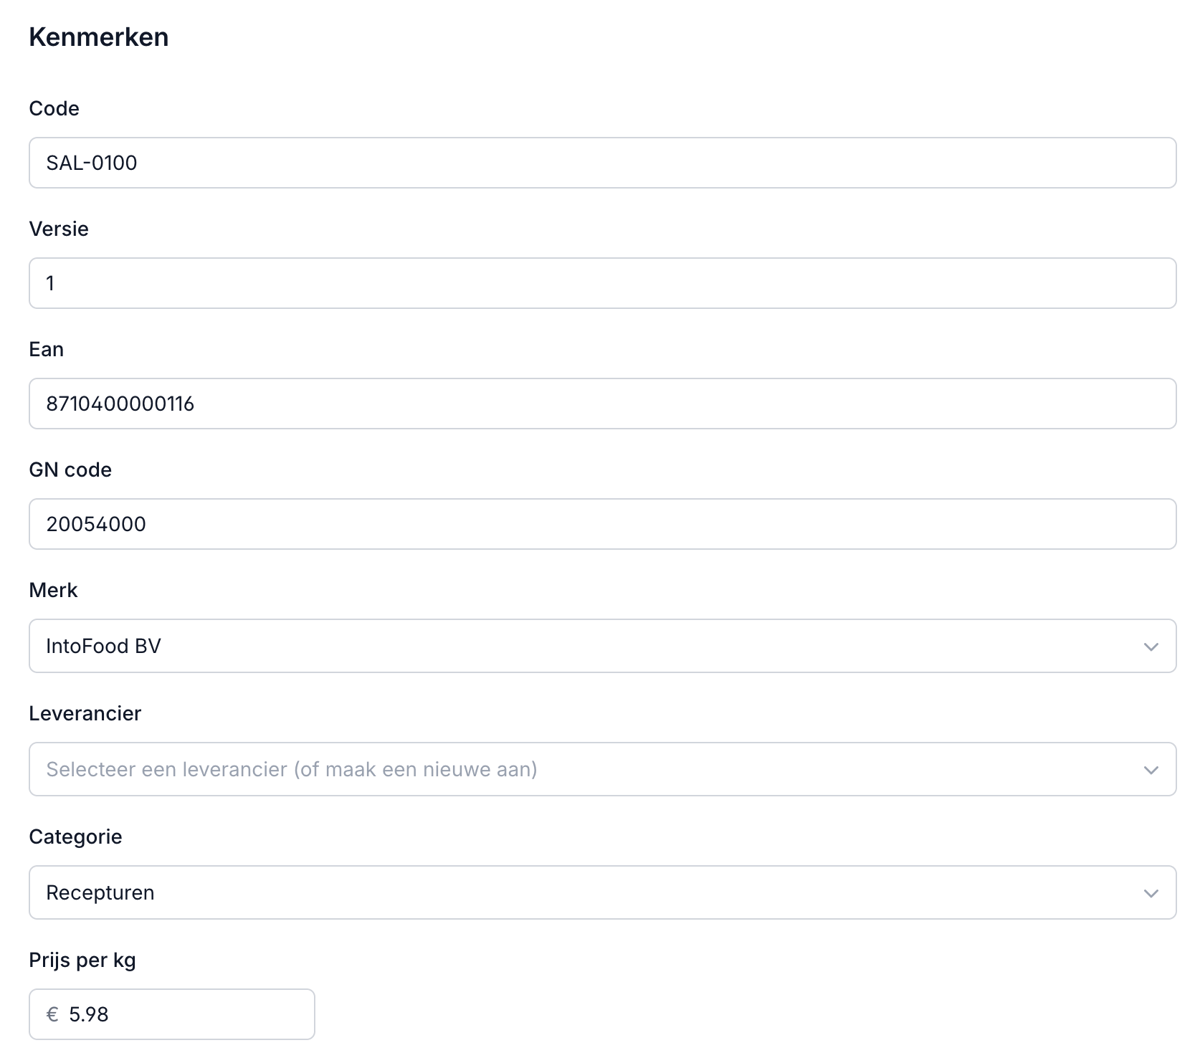Focus the Code field containing SAL-0100
This screenshot has width=1200, height=1058.
click(x=602, y=163)
